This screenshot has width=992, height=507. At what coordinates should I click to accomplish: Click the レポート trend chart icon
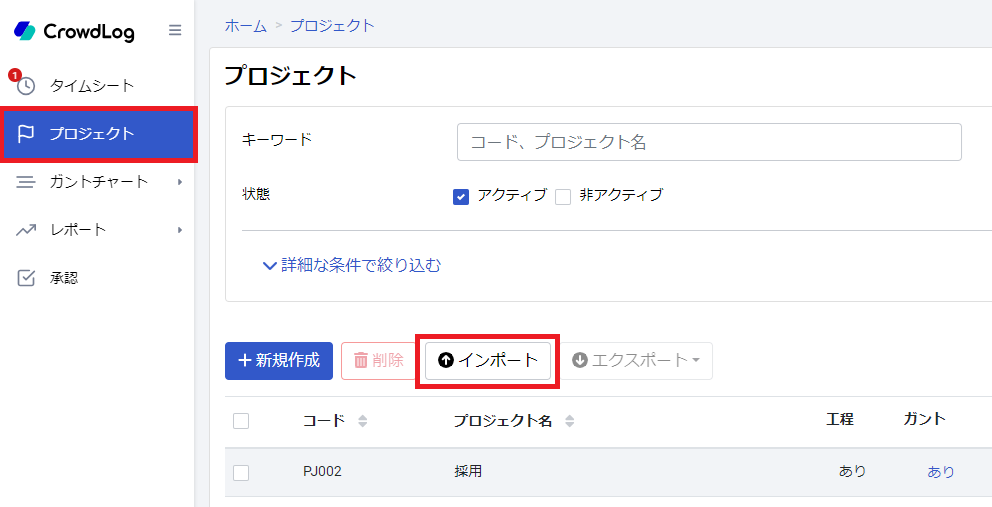(x=25, y=230)
